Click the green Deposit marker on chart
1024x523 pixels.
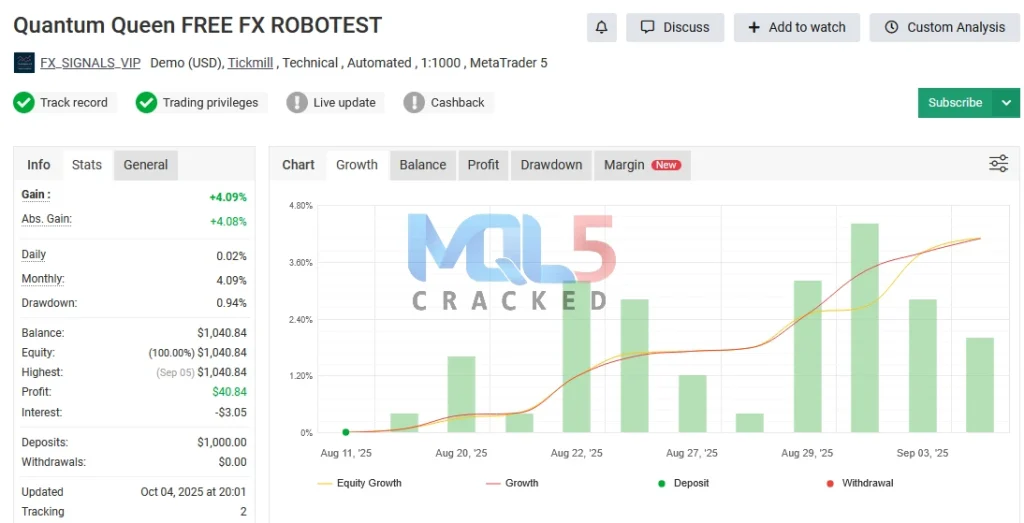(346, 432)
